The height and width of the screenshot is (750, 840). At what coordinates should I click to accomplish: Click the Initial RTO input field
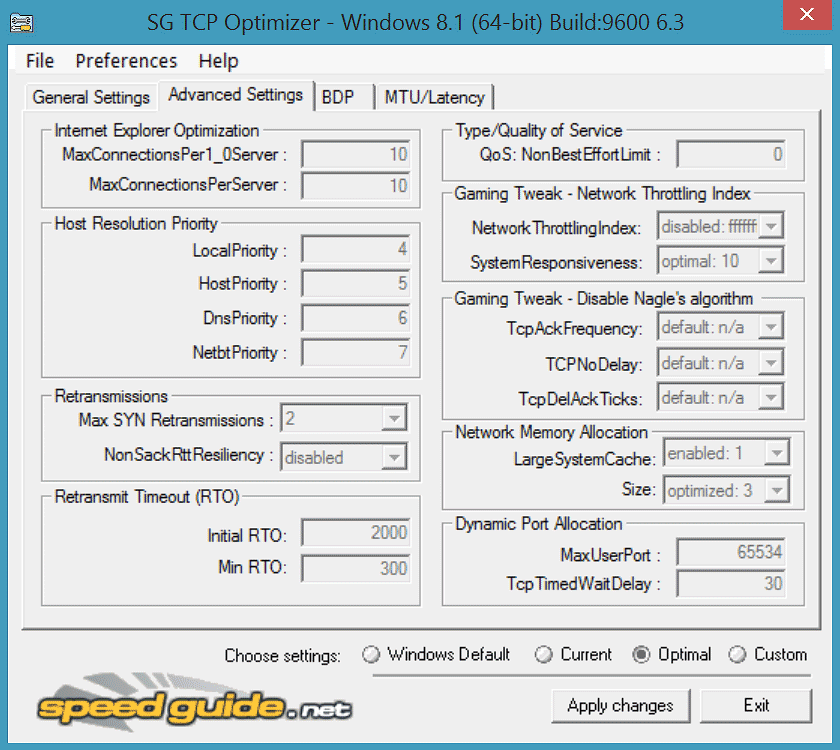[356, 532]
